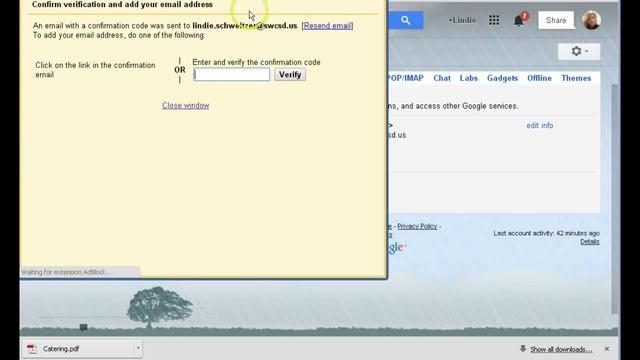Click the Details link under account activity
640x360 pixels.
coord(590,242)
